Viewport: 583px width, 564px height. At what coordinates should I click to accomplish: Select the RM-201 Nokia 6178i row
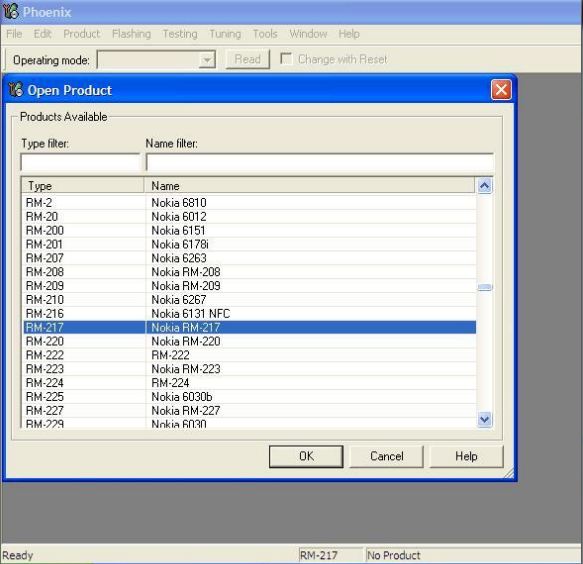[x=249, y=244]
